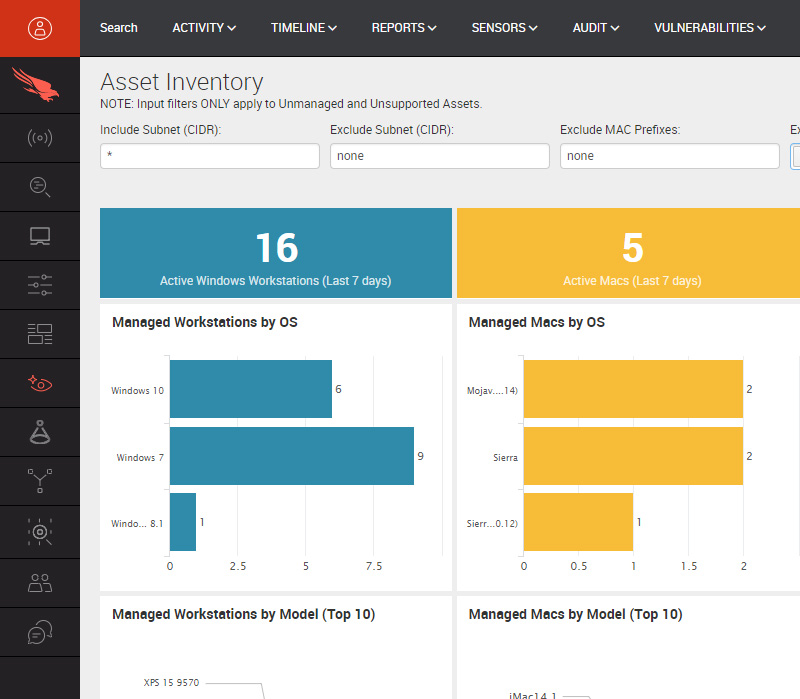Click the Include Subnet (CIDR) input field
The height and width of the screenshot is (699, 800).
(x=210, y=156)
